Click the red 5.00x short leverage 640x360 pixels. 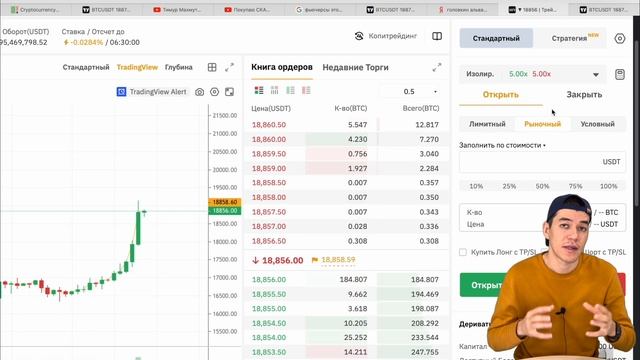pyautogui.click(x=542, y=74)
